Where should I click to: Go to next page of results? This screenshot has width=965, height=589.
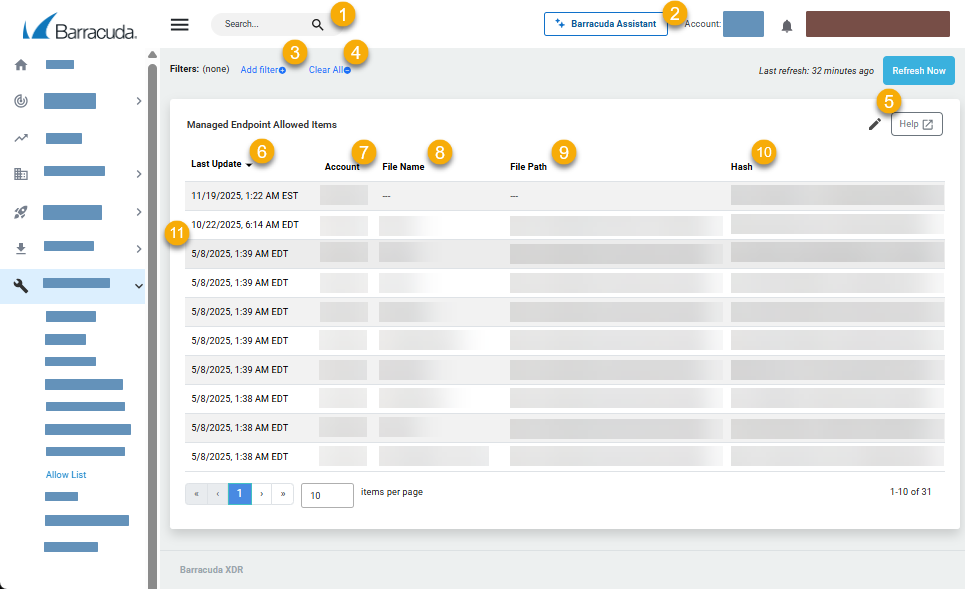pos(262,494)
